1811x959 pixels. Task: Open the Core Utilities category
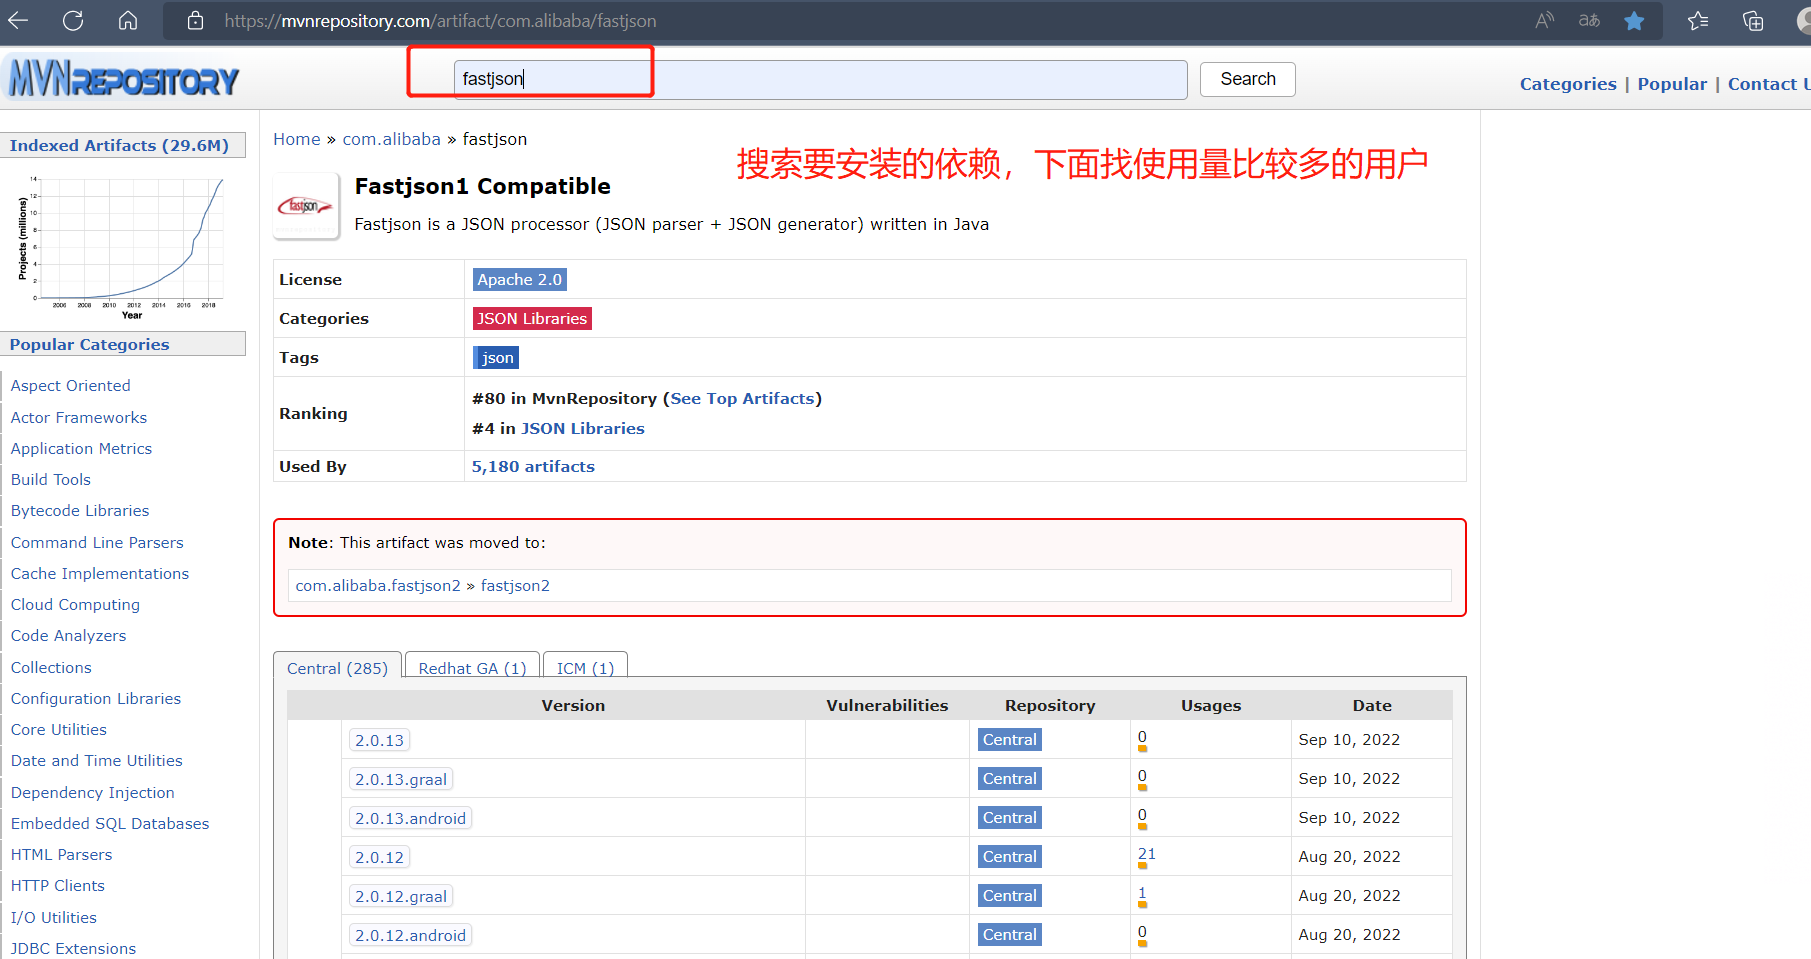pos(58,729)
